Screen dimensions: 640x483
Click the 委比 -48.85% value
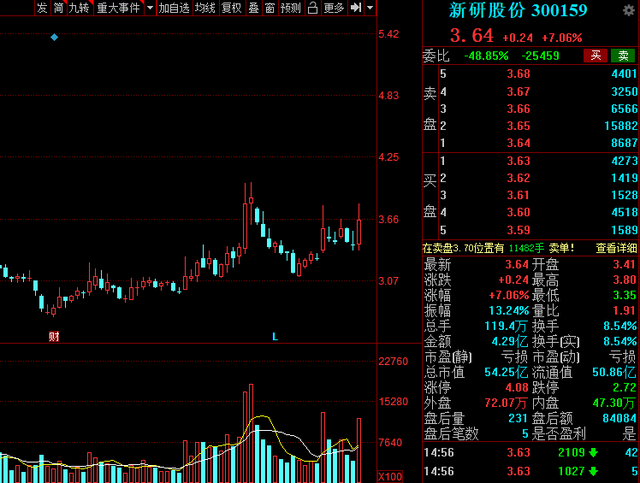(x=486, y=56)
